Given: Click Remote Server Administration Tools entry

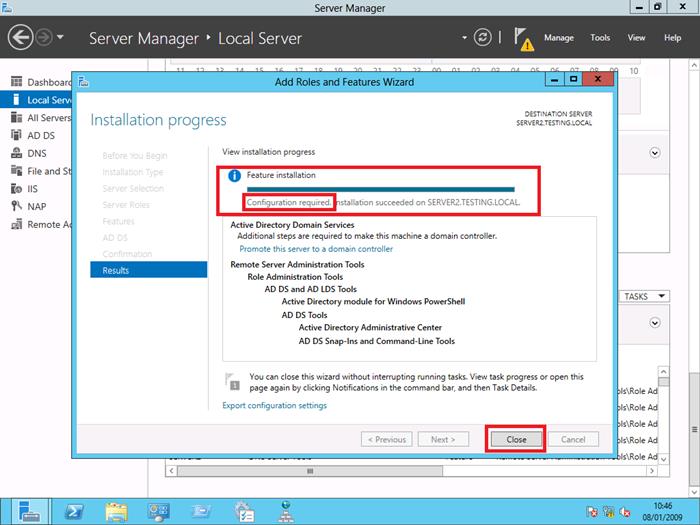Looking at the screenshot, I should [297, 264].
